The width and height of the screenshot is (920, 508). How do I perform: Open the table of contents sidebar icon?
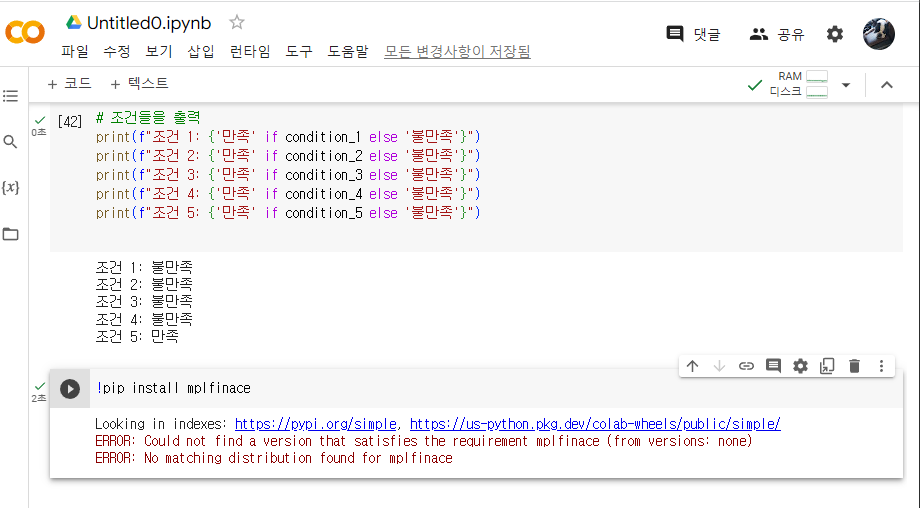click(11, 96)
